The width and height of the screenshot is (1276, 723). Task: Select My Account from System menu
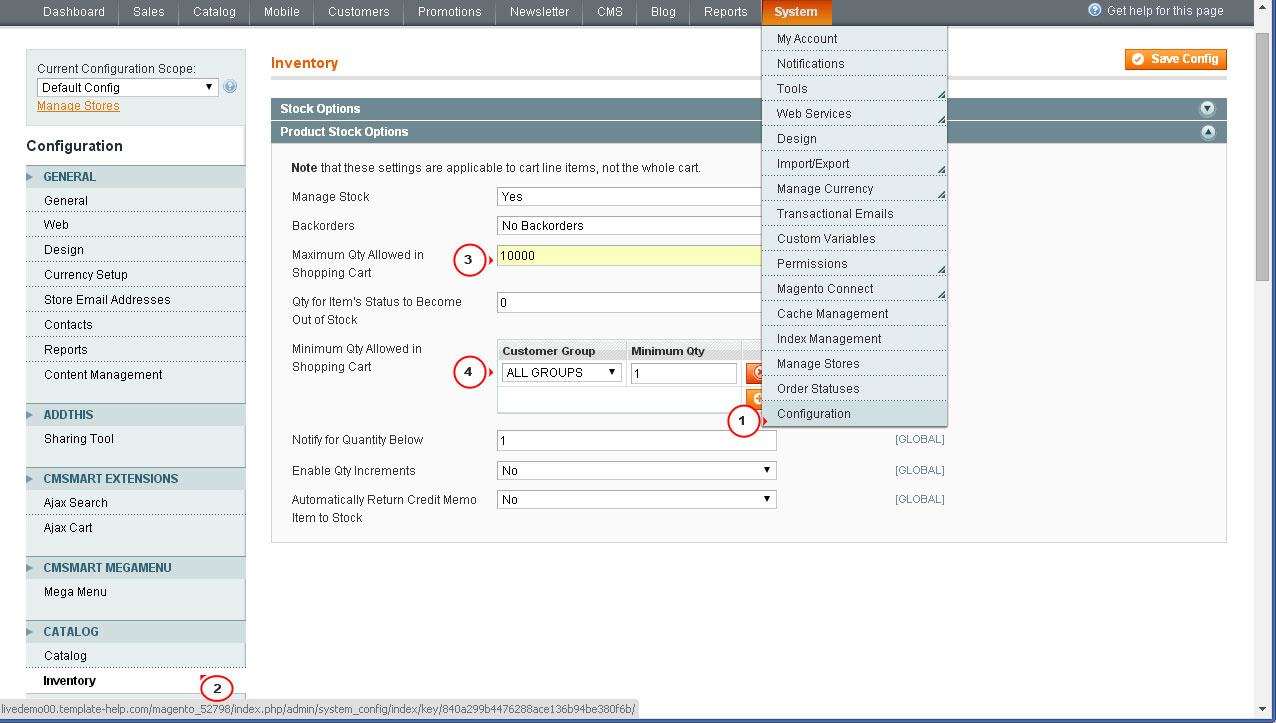(x=854, y=39)
